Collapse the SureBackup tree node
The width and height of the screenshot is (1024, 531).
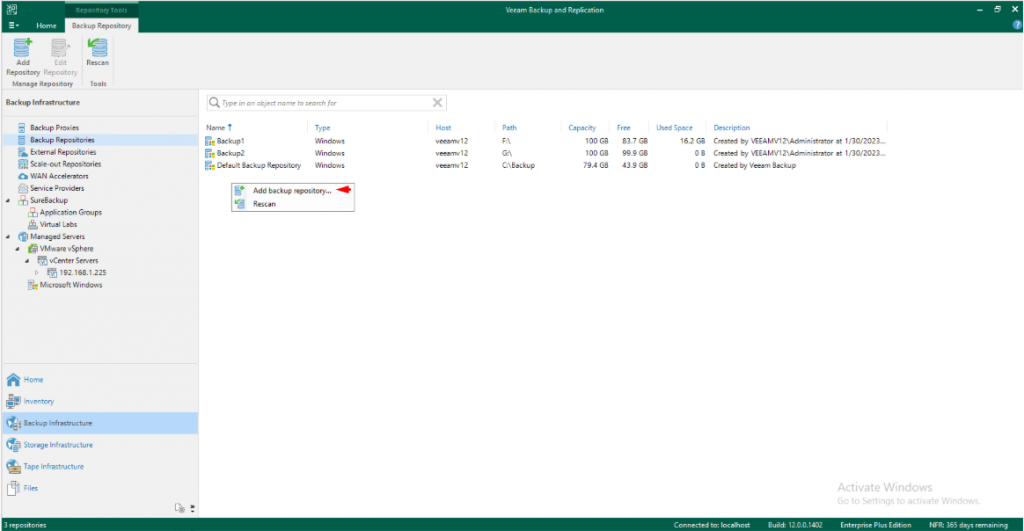pos(8,200)
